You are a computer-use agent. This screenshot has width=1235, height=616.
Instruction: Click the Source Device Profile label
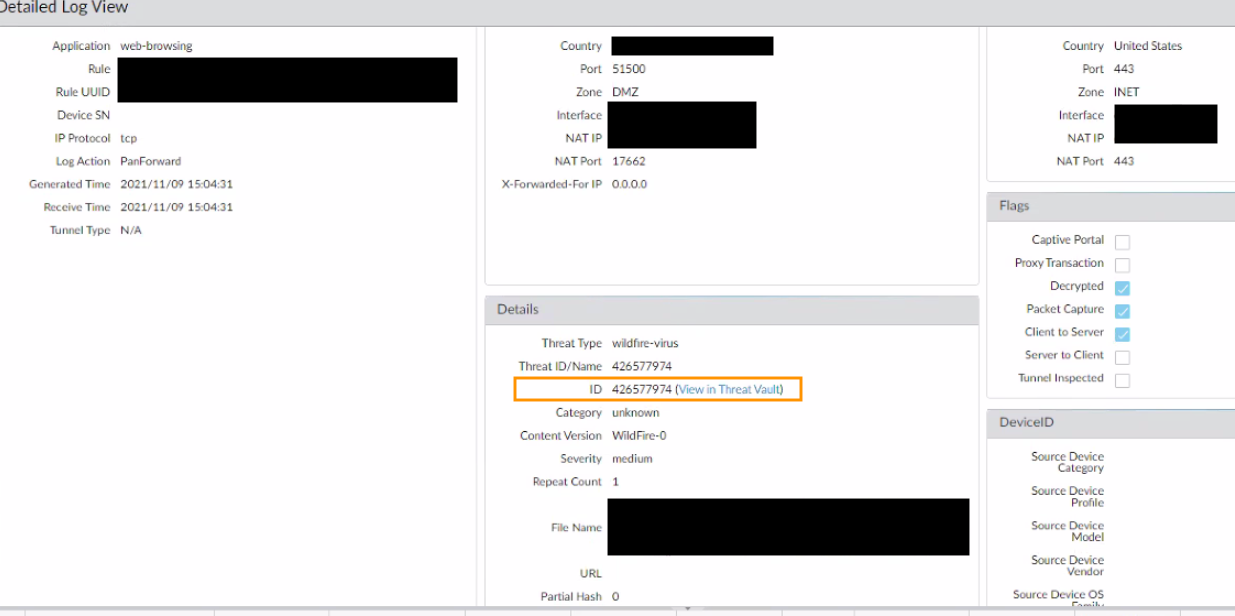click(1067, 497)
